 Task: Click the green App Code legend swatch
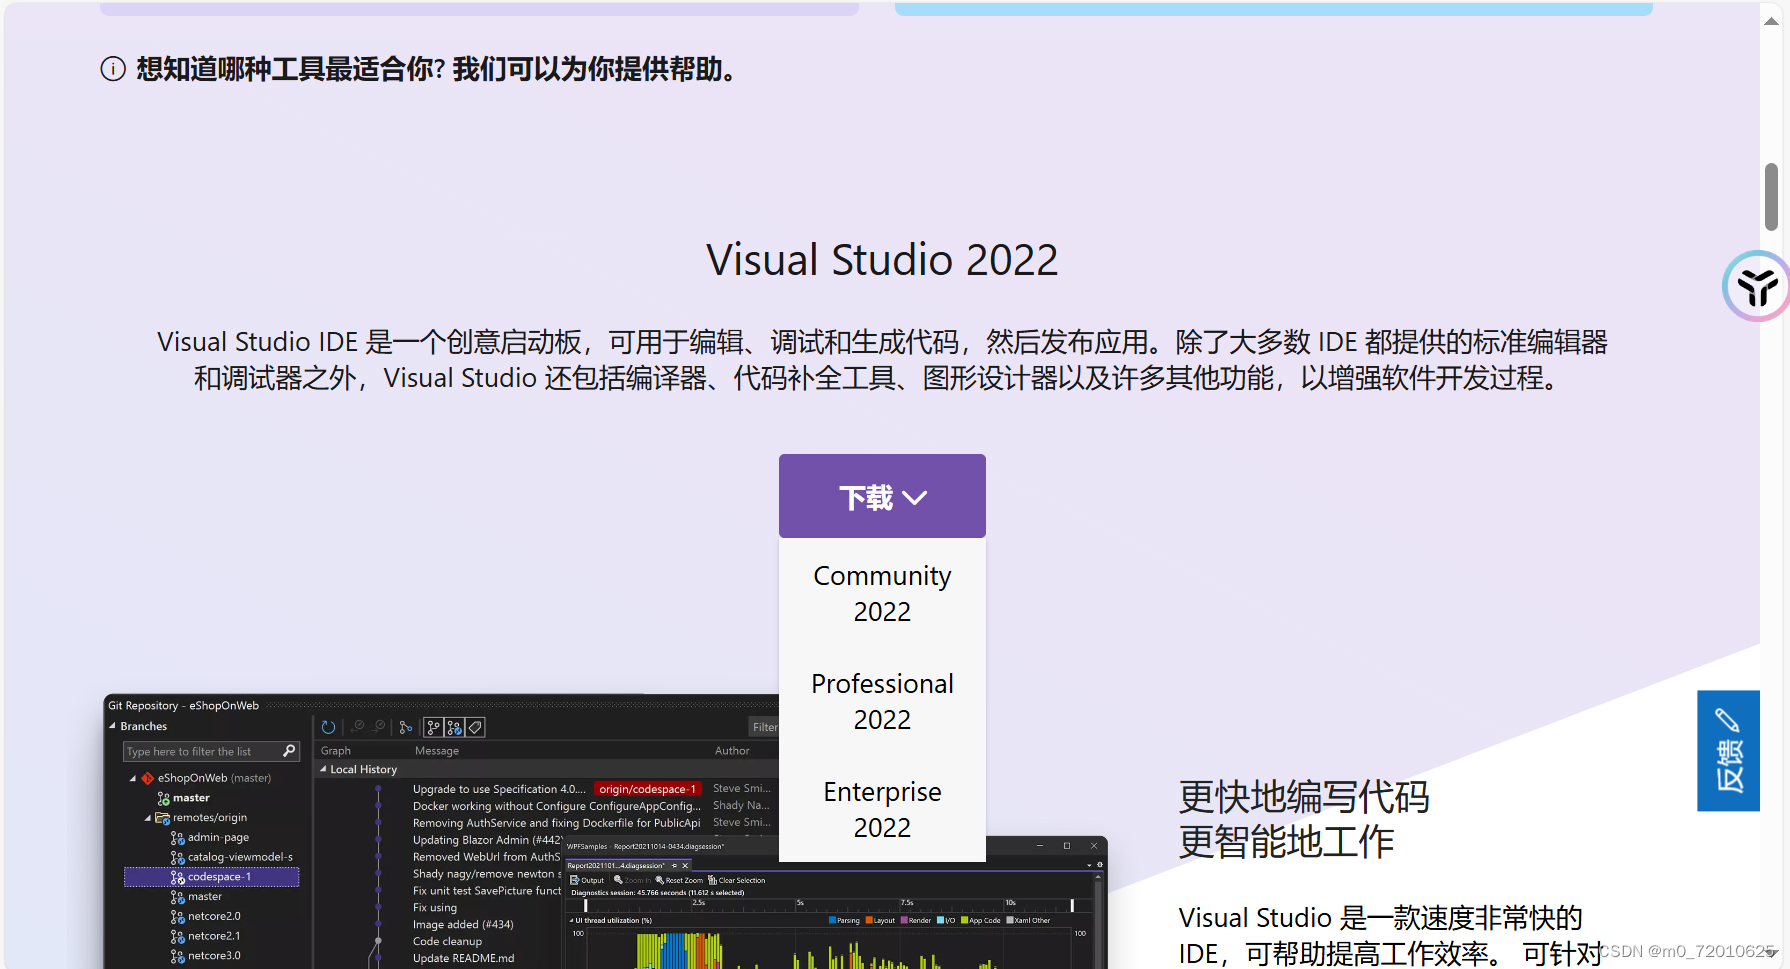click(x=964, y=920)
